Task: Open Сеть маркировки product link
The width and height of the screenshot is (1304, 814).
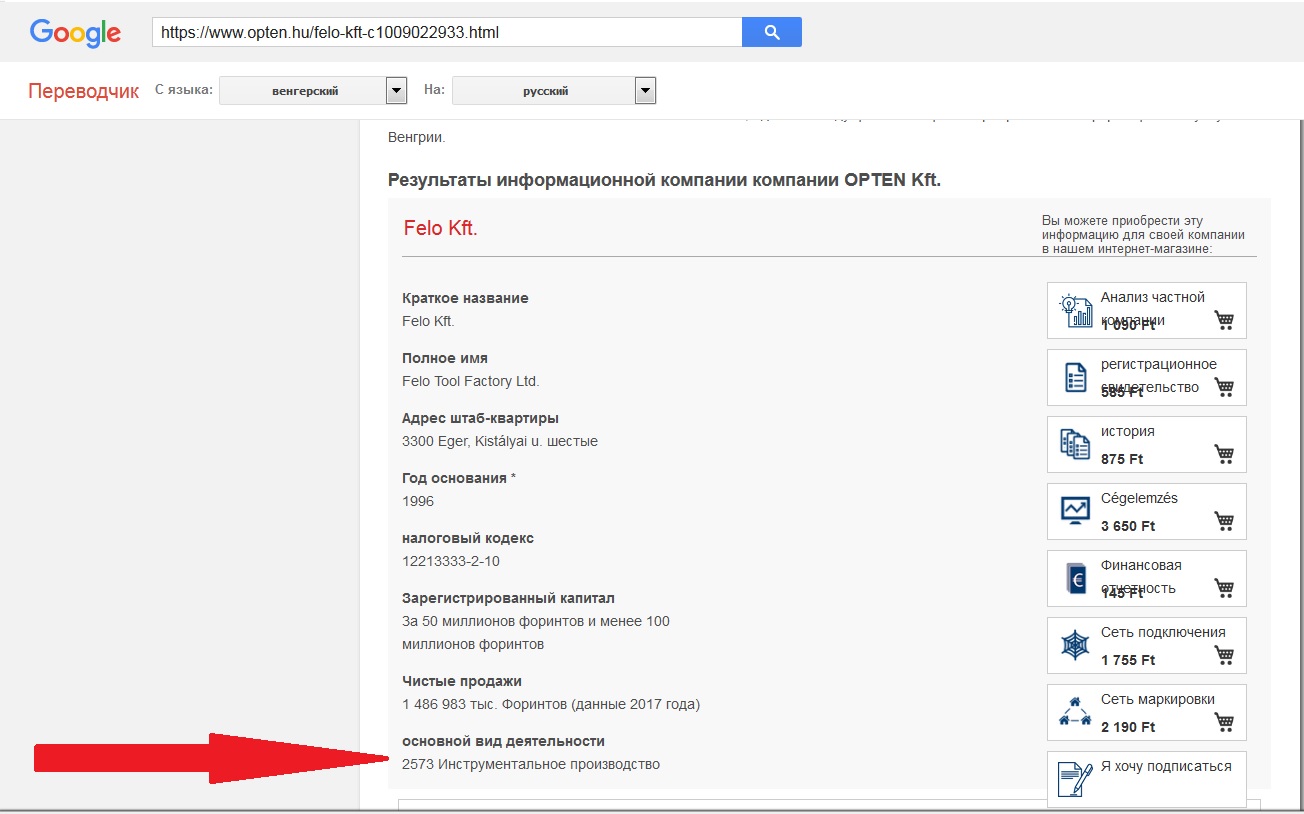Action: pos(1158,699)
